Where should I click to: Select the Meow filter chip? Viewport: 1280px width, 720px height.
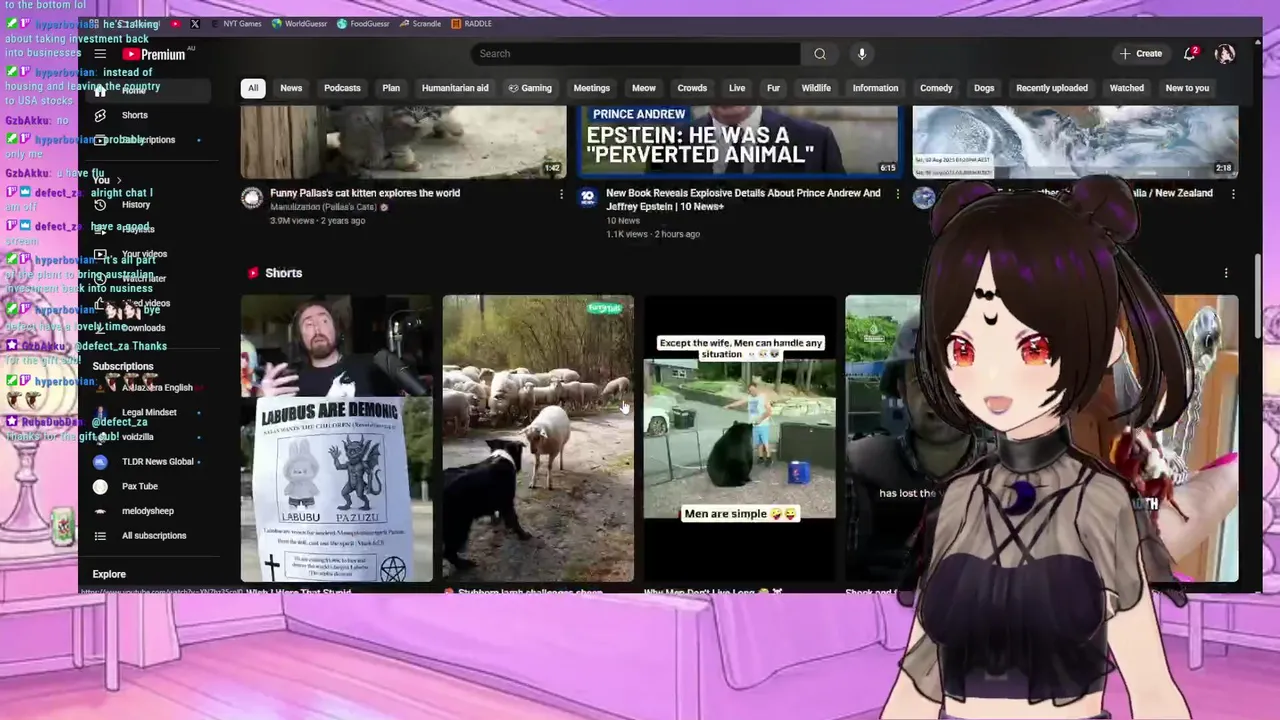[x=644, y=88]
